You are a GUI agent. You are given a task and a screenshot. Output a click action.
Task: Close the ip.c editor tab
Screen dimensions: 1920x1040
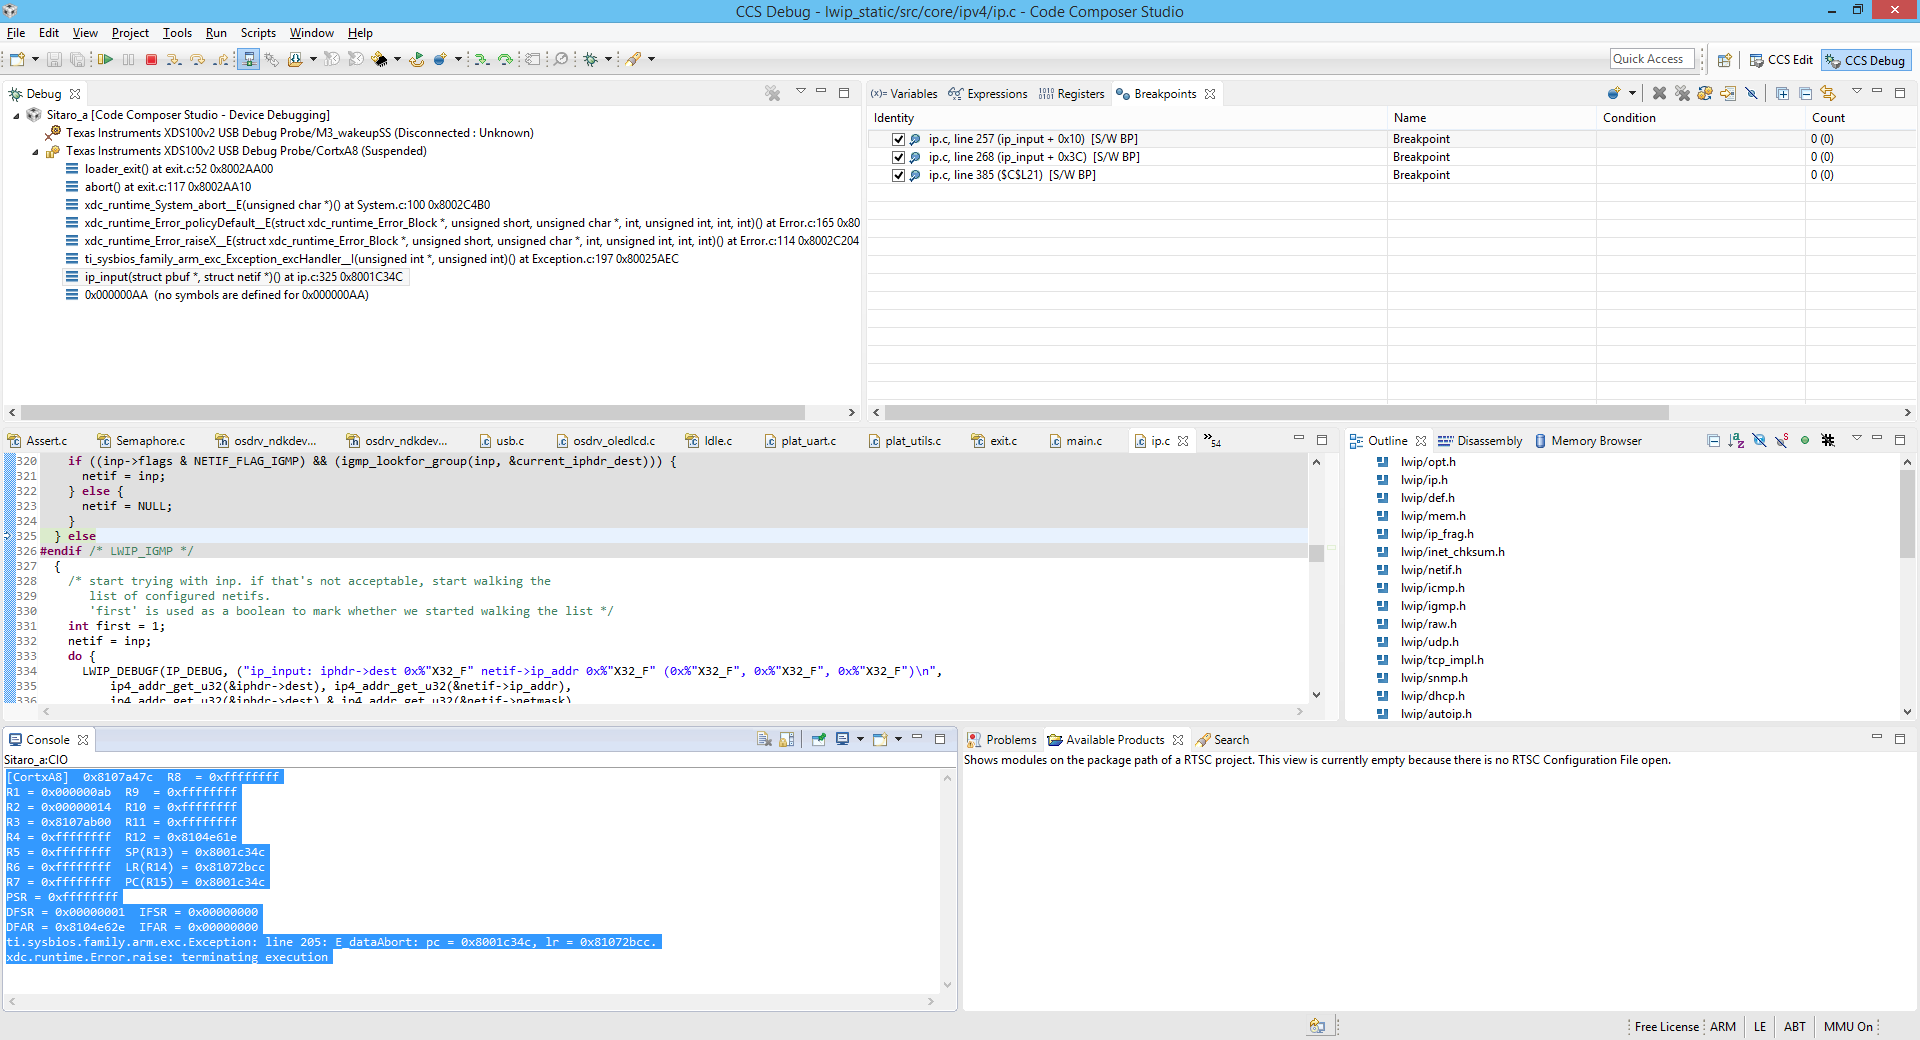(1183, 441)
